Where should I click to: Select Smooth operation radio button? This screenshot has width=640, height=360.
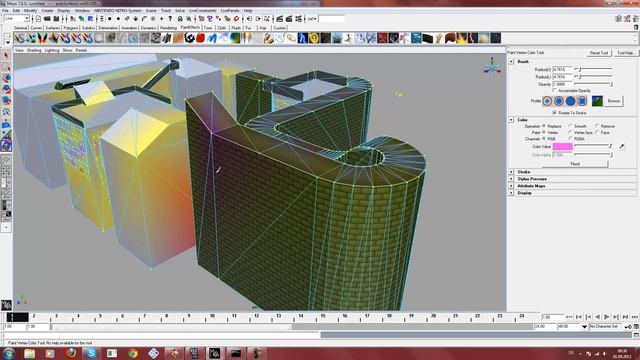pos(571,126)
